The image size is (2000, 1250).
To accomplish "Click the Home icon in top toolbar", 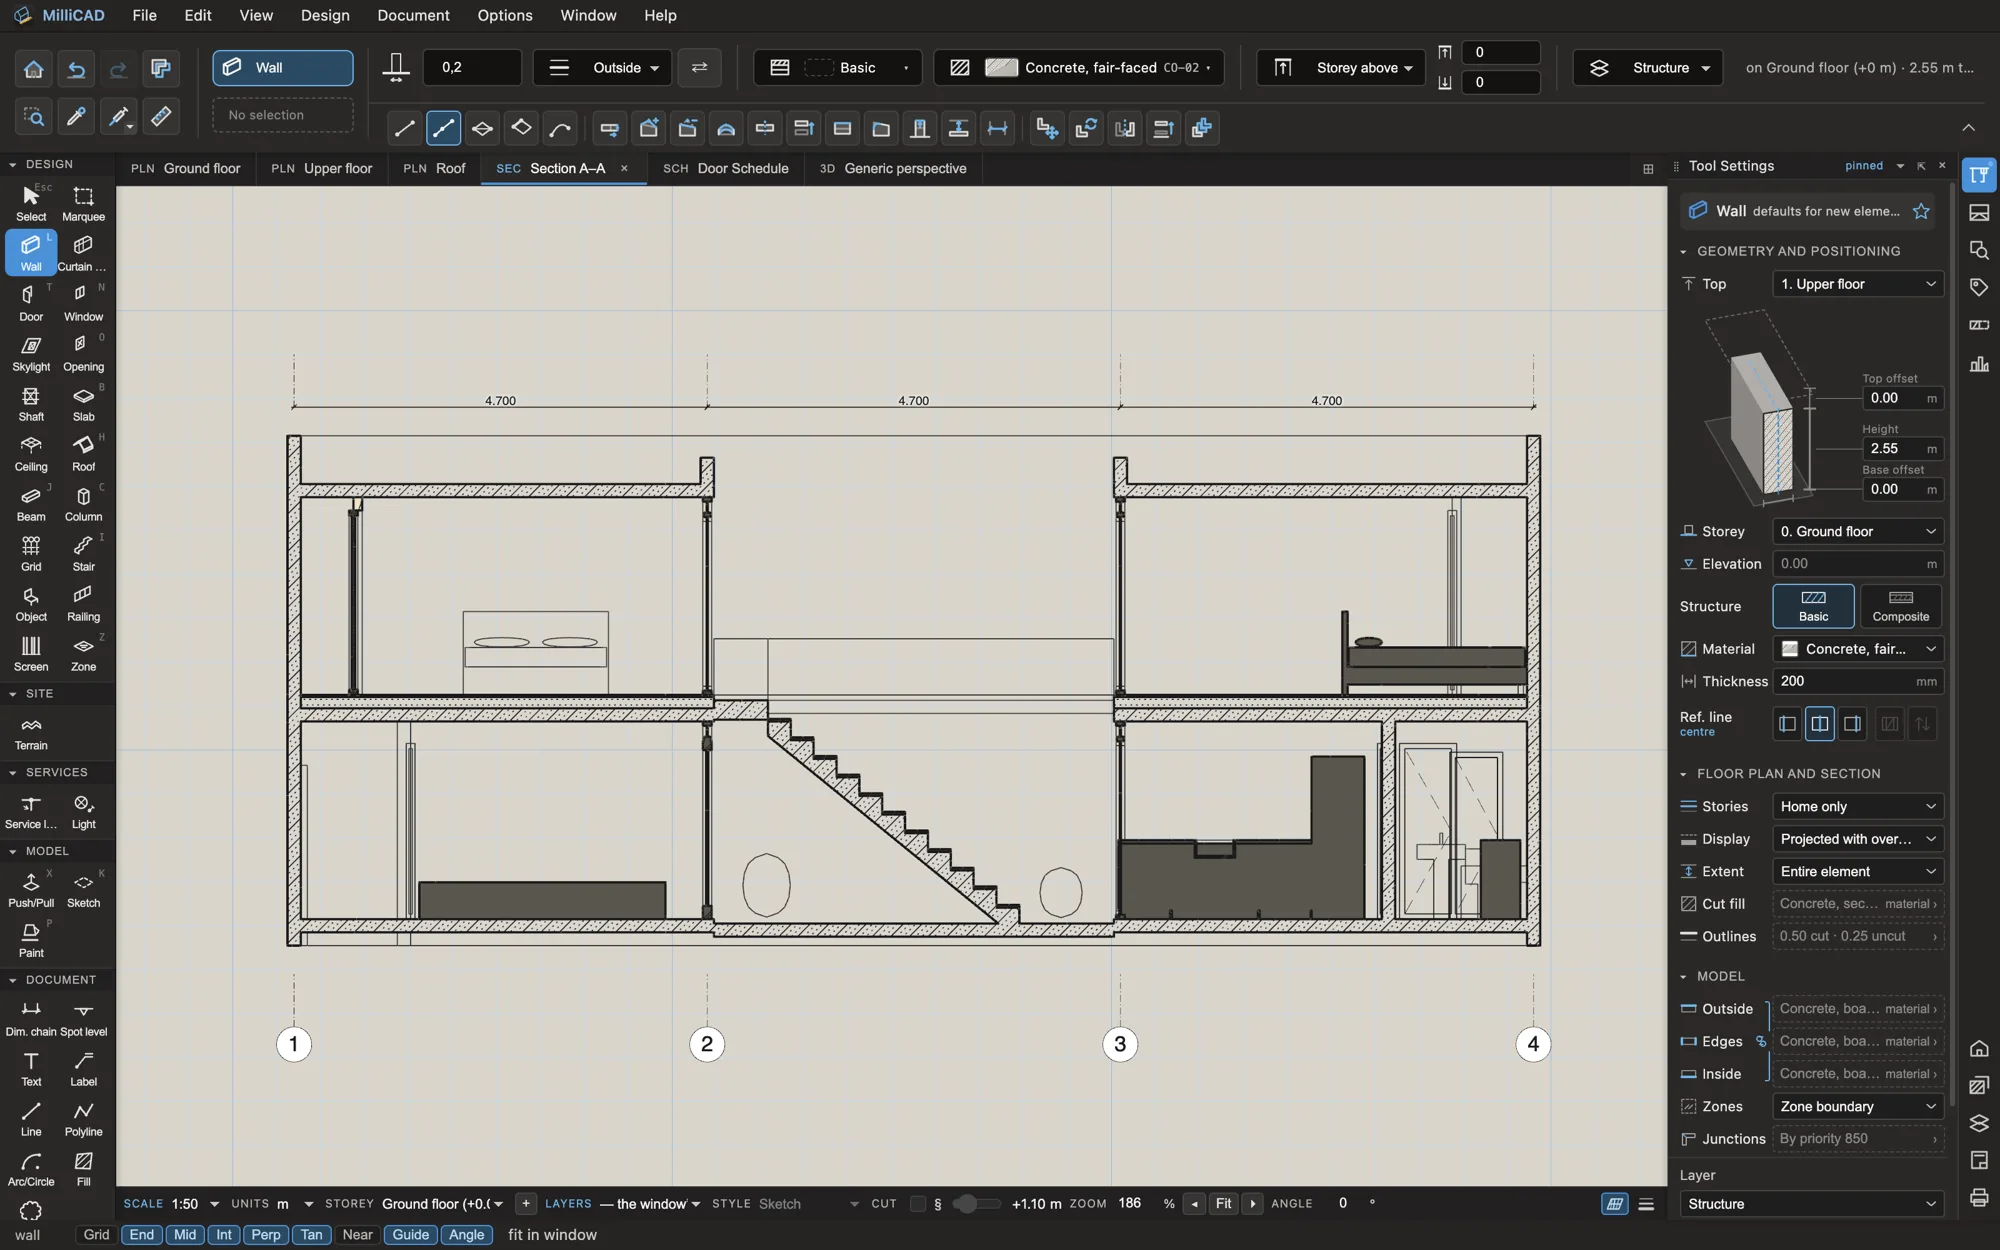I will (x=34, y=69).
